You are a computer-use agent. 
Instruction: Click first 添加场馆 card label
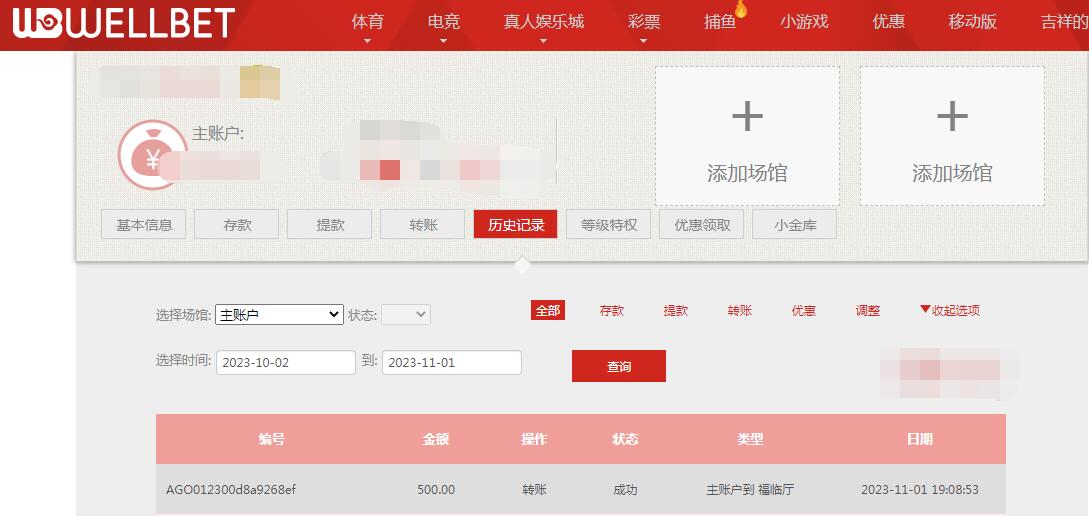pyautogui.click(x=747, y=173)
